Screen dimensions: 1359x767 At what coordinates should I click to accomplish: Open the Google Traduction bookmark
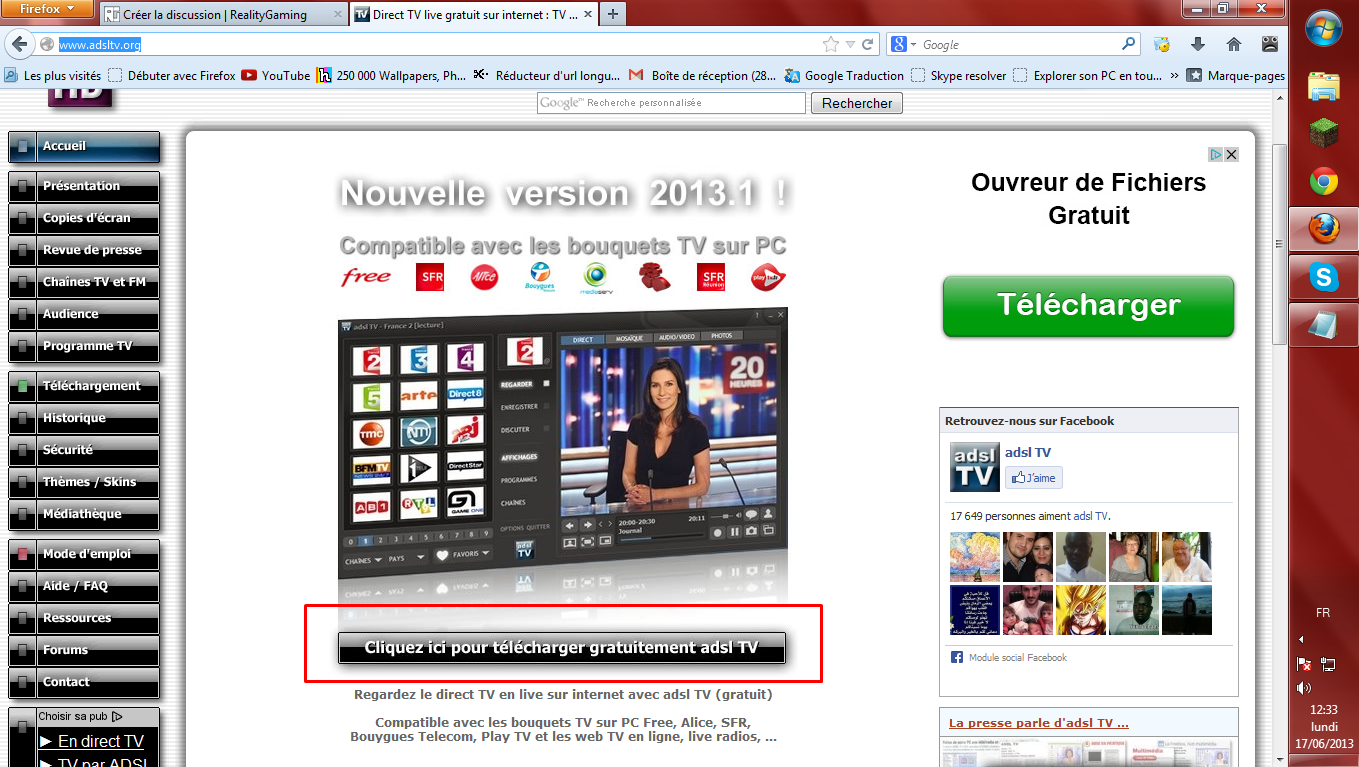(844, 75)
